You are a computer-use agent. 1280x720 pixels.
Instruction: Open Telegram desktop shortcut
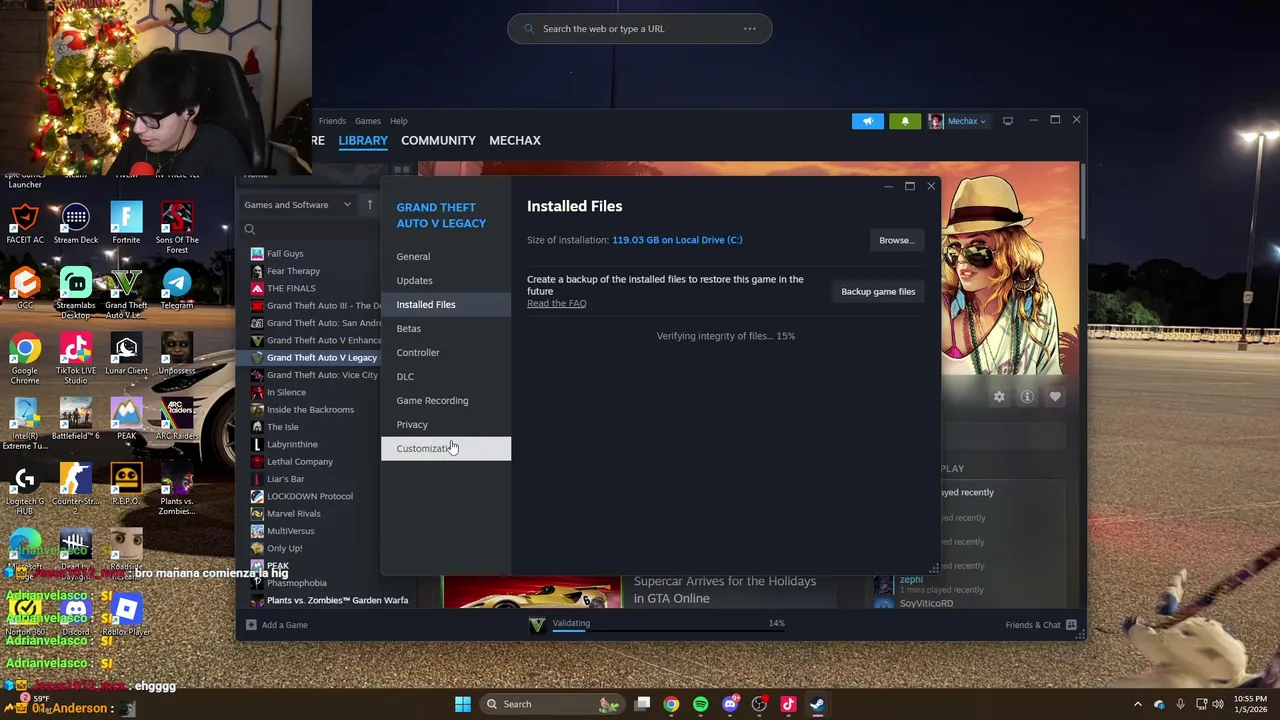[177, 289]
